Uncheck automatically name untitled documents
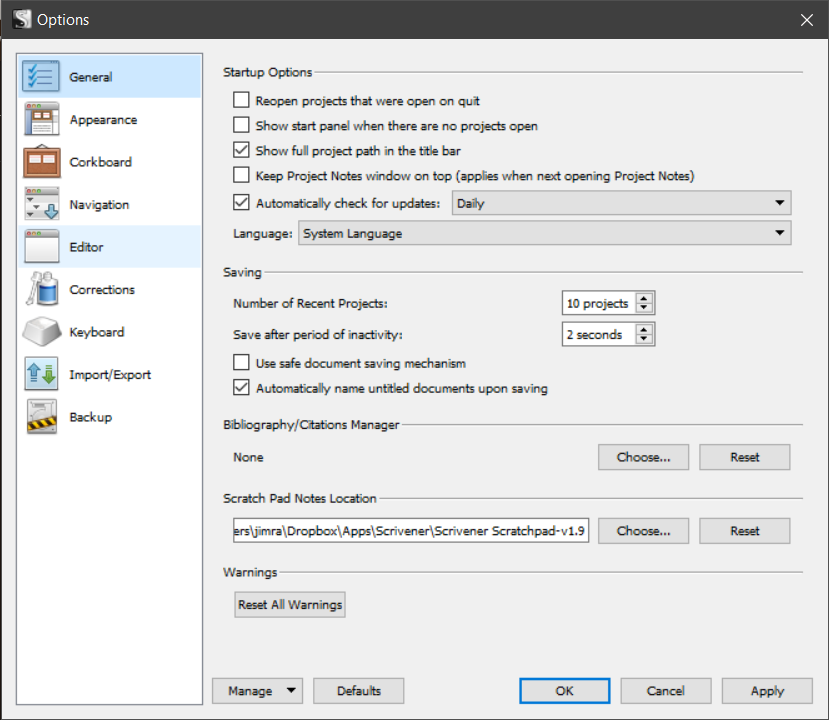The image size is (829, 720). click(241, 388)
